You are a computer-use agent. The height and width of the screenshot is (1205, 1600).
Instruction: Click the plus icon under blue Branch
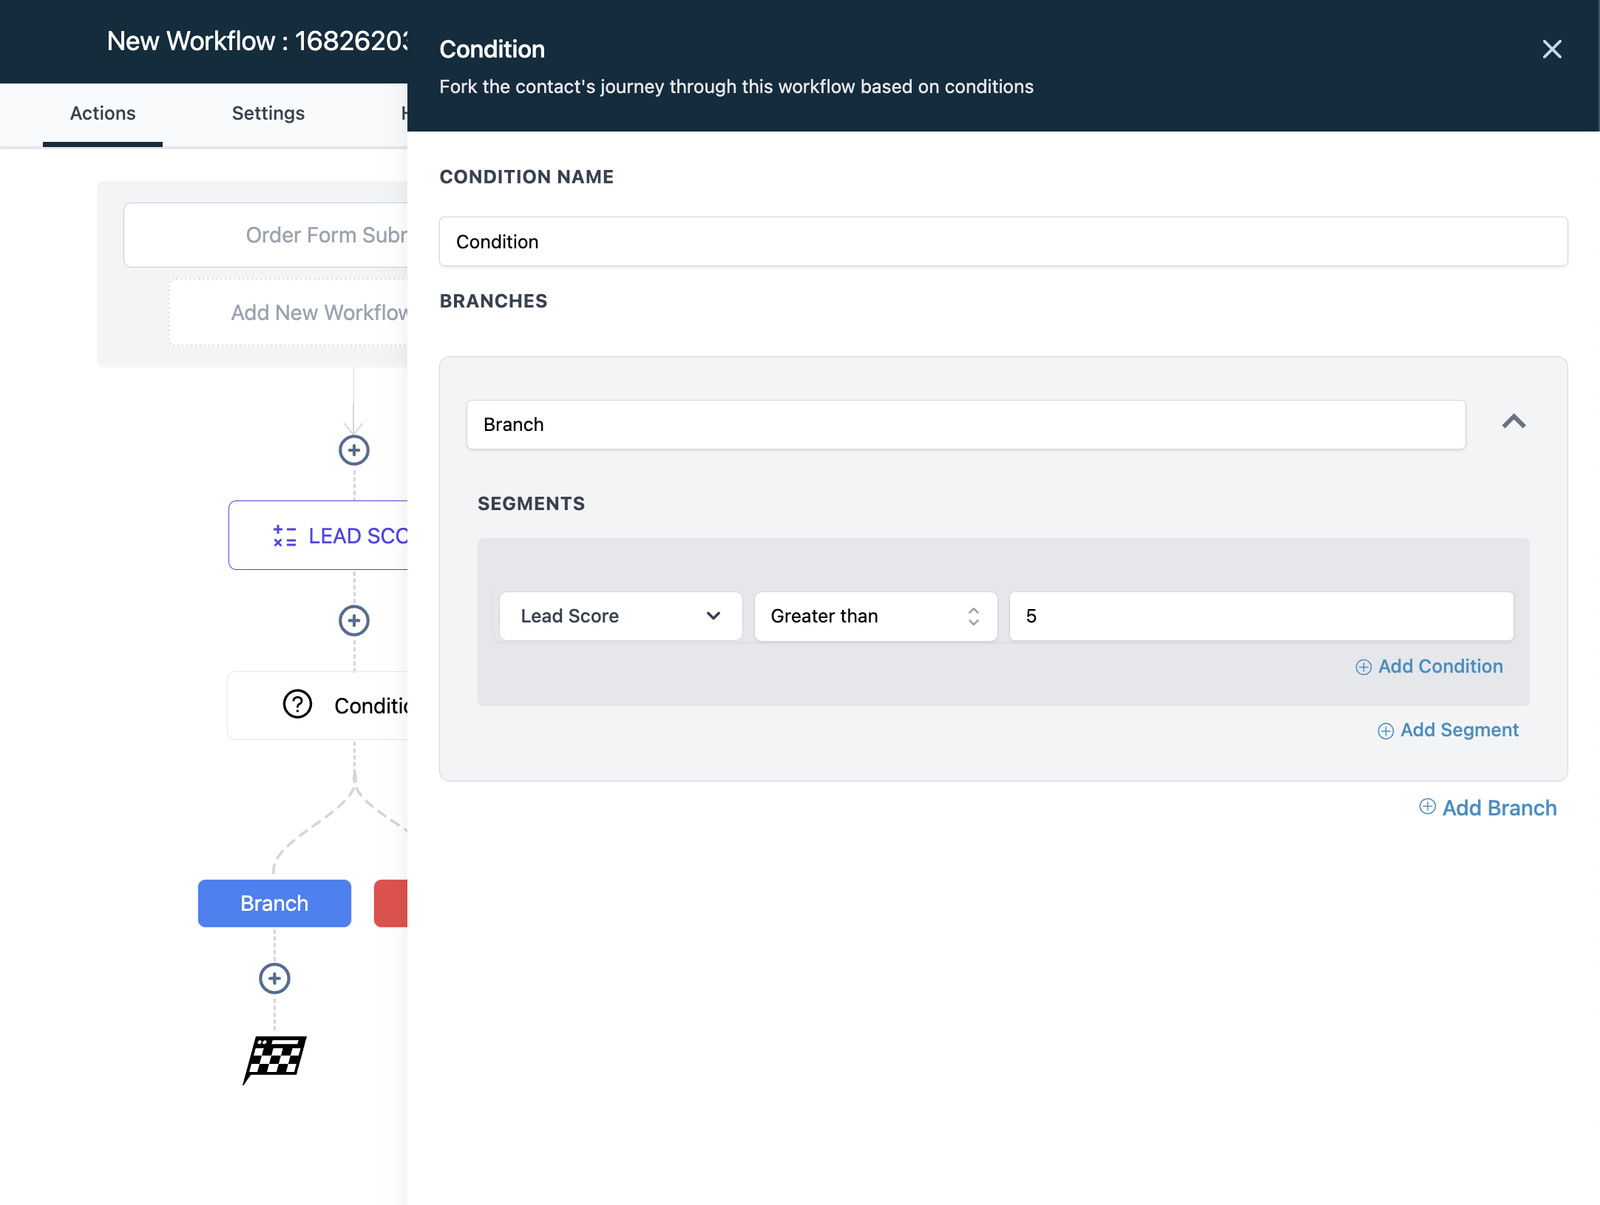pos(275,978)
